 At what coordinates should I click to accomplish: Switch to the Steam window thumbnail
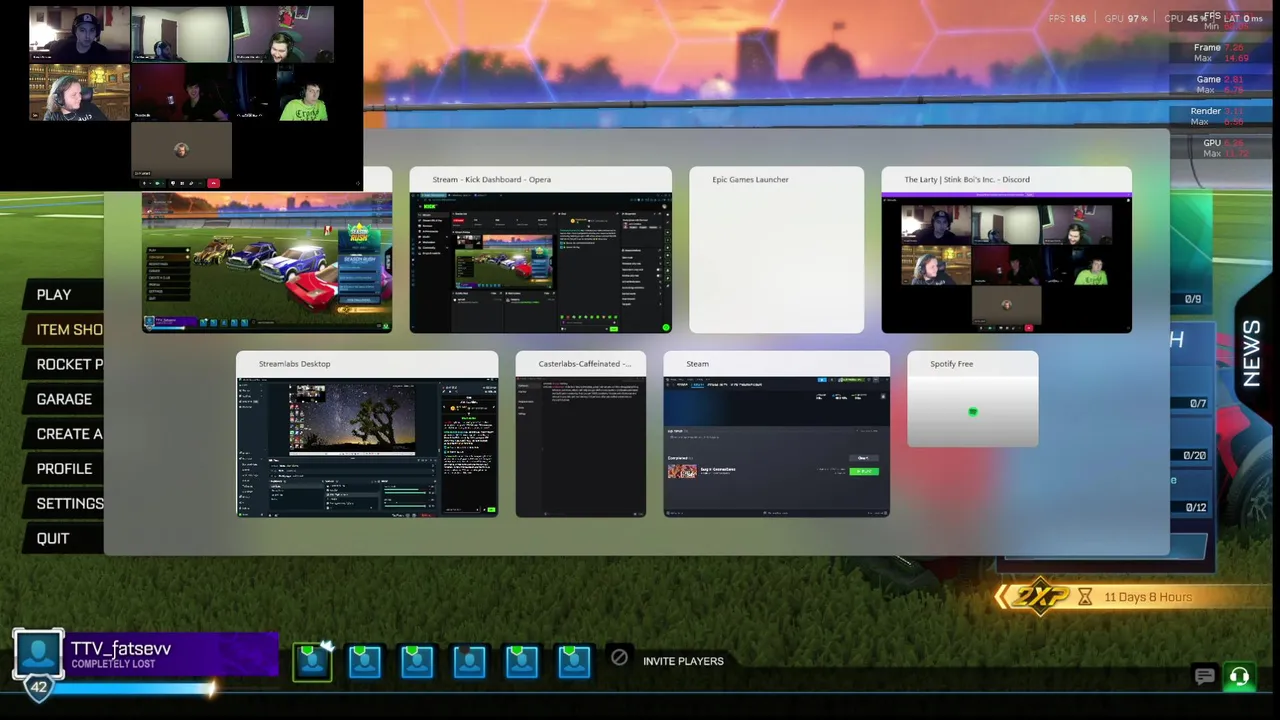click(x=776, y=434)
